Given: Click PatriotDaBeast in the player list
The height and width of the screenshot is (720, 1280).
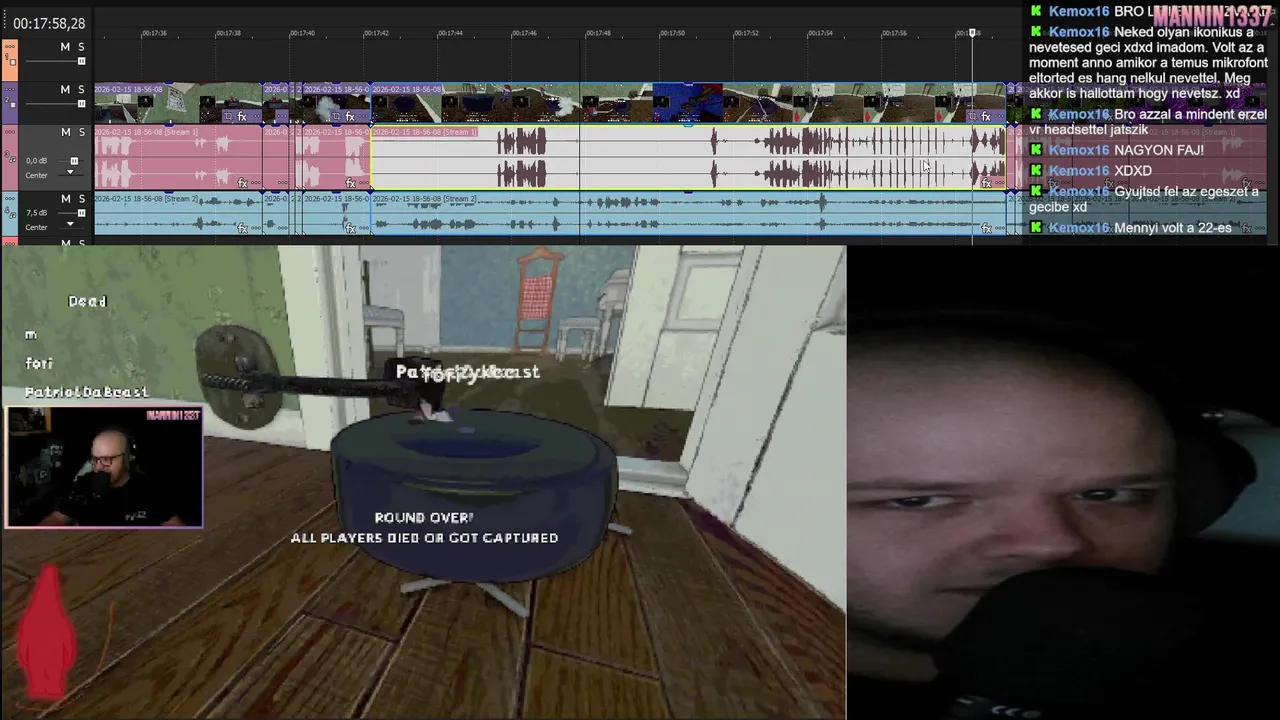Looking at the screenshot, I should click(x=86, y=392).
